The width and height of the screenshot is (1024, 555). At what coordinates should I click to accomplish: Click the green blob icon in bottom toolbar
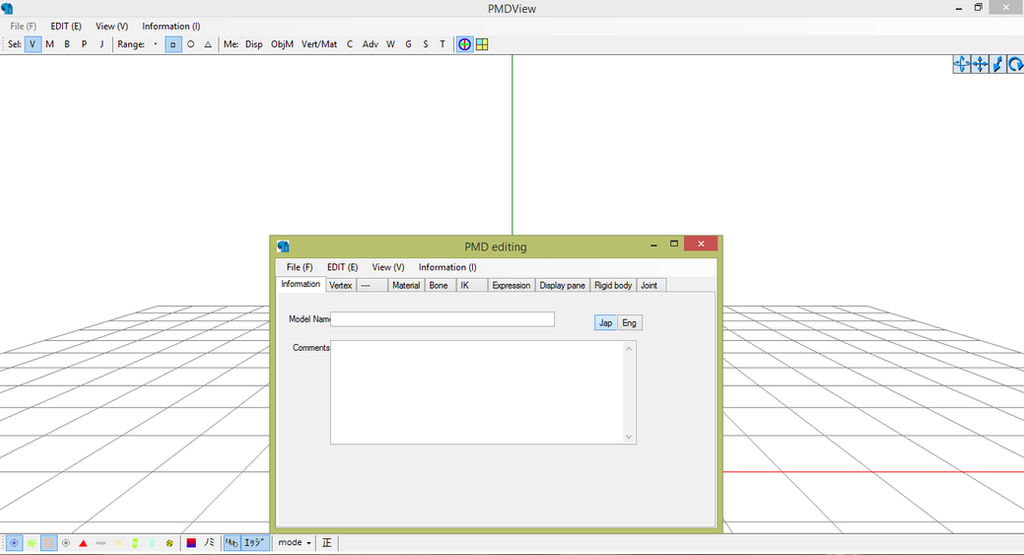[x=31, y=543]
